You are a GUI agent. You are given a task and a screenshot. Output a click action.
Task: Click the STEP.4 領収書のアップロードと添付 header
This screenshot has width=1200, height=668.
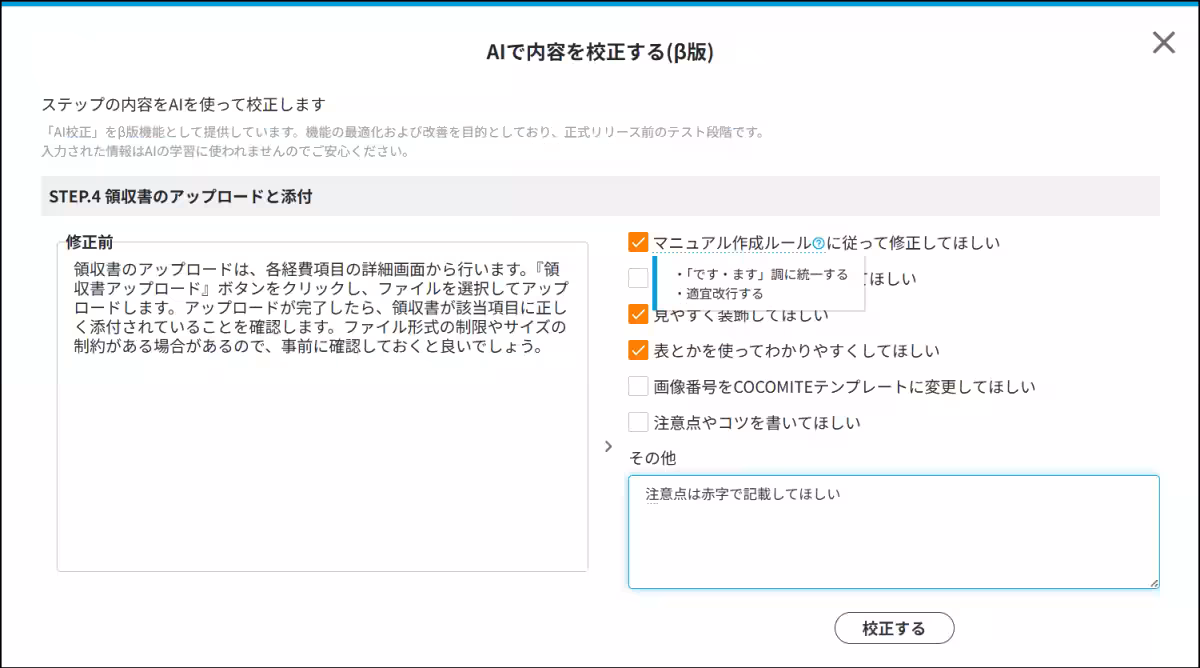tap(181, 197)
